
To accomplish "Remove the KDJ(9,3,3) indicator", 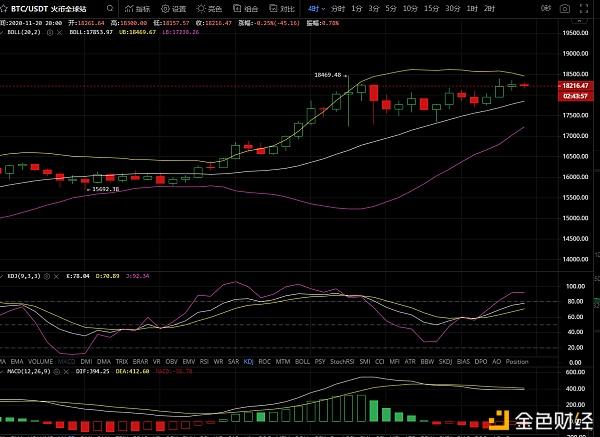I will pyautogui.click(x=56, y=276).
